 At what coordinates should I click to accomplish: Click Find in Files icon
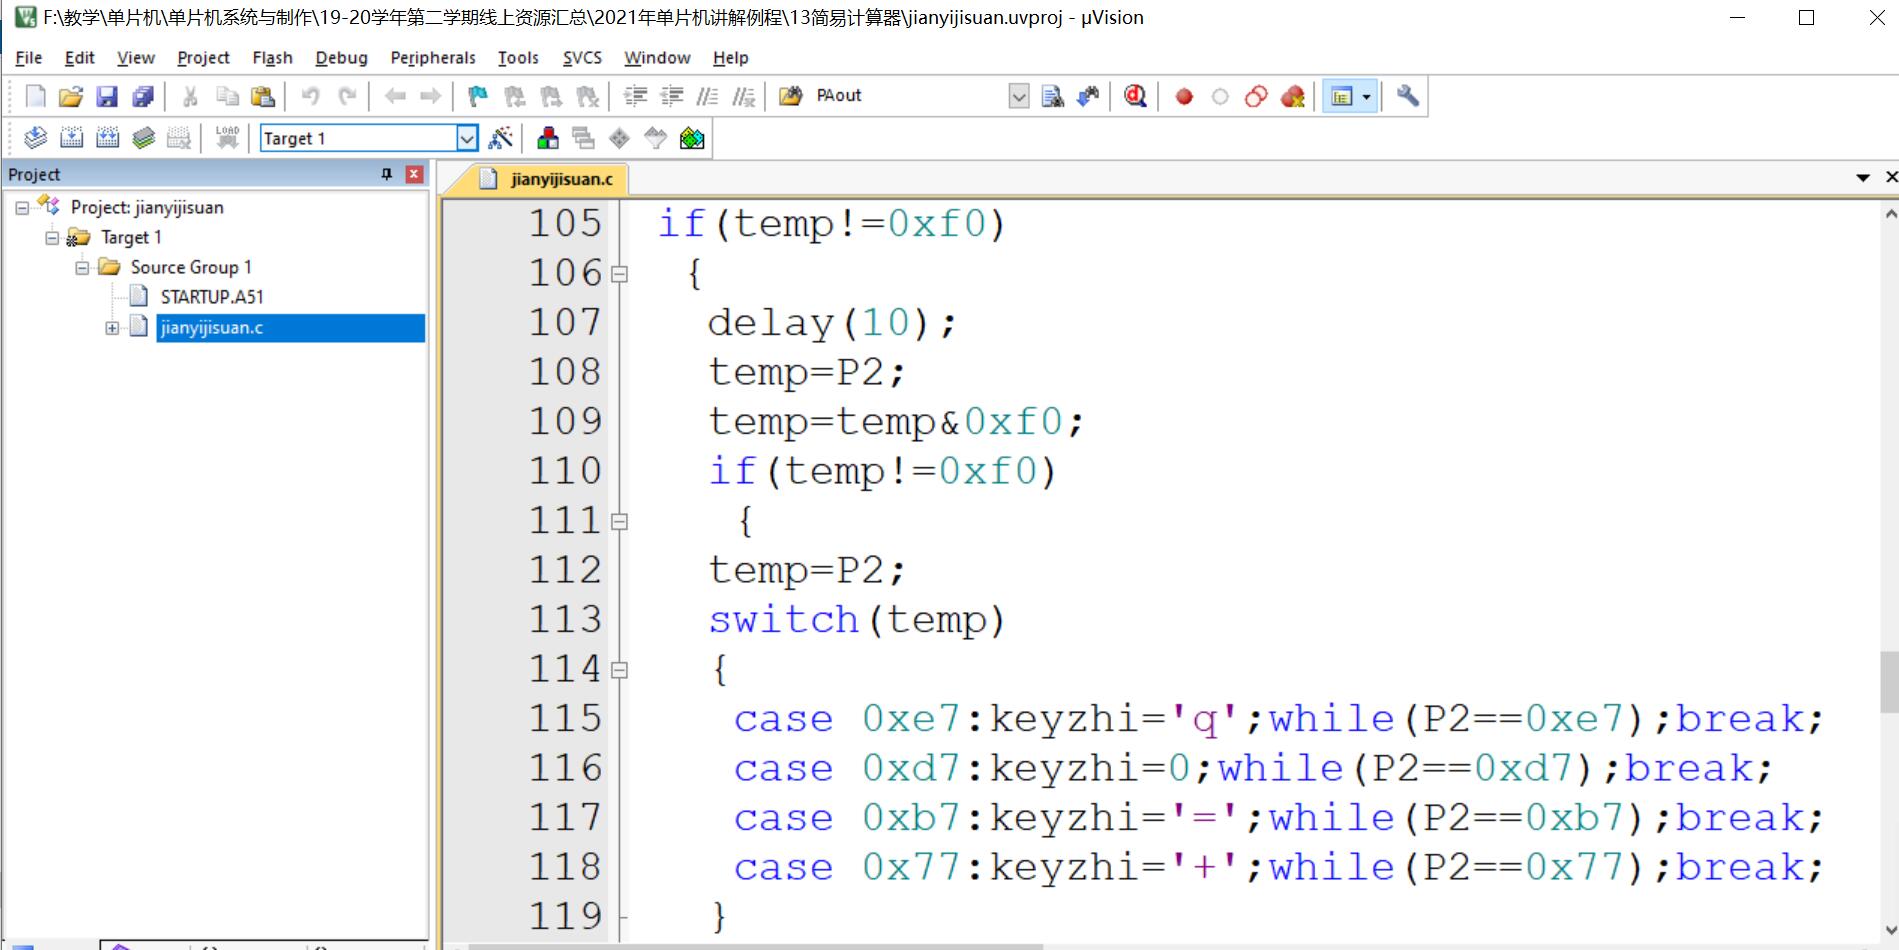[791, 96]
